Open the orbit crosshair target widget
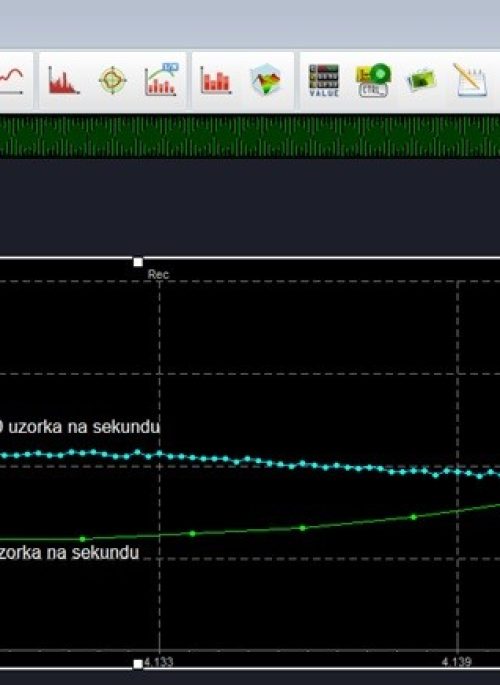The height and width of the screenshot is (685, 500). (x=113, y=80)
